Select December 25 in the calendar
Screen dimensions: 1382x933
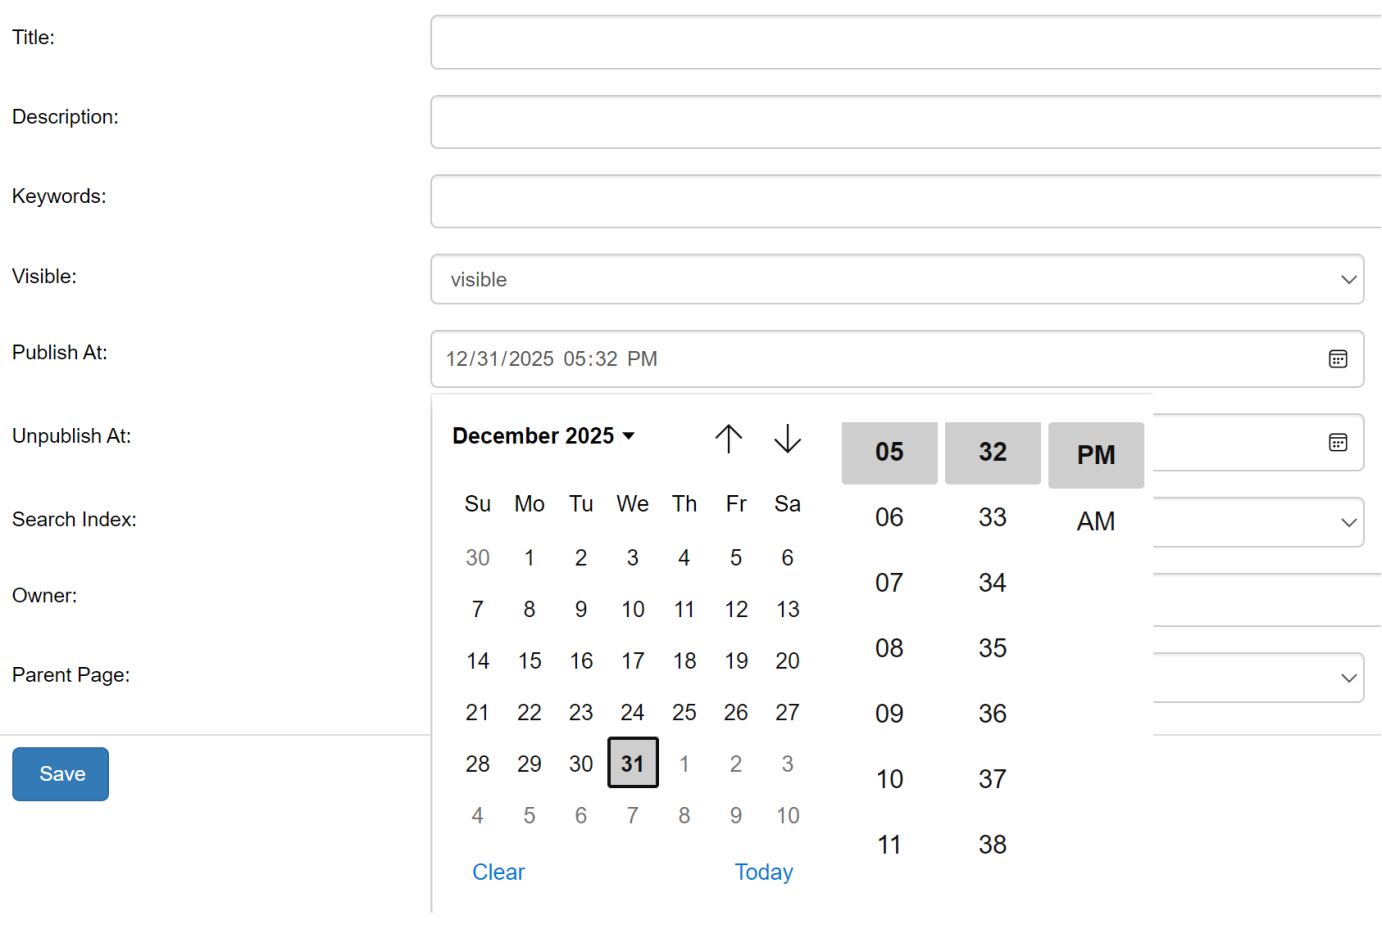[684, 712]
